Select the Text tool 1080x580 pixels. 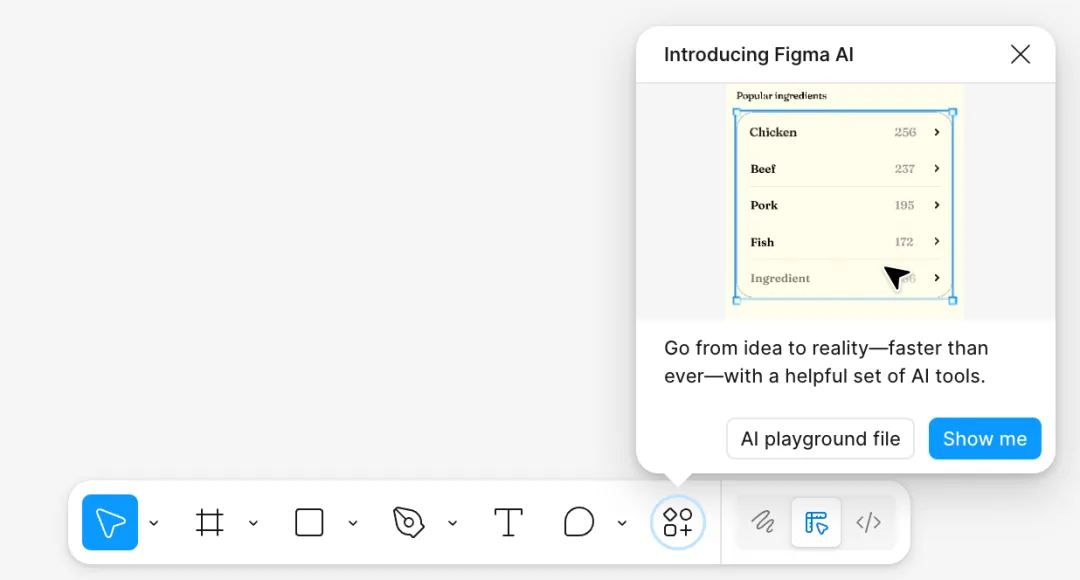(x=508, y=522)
